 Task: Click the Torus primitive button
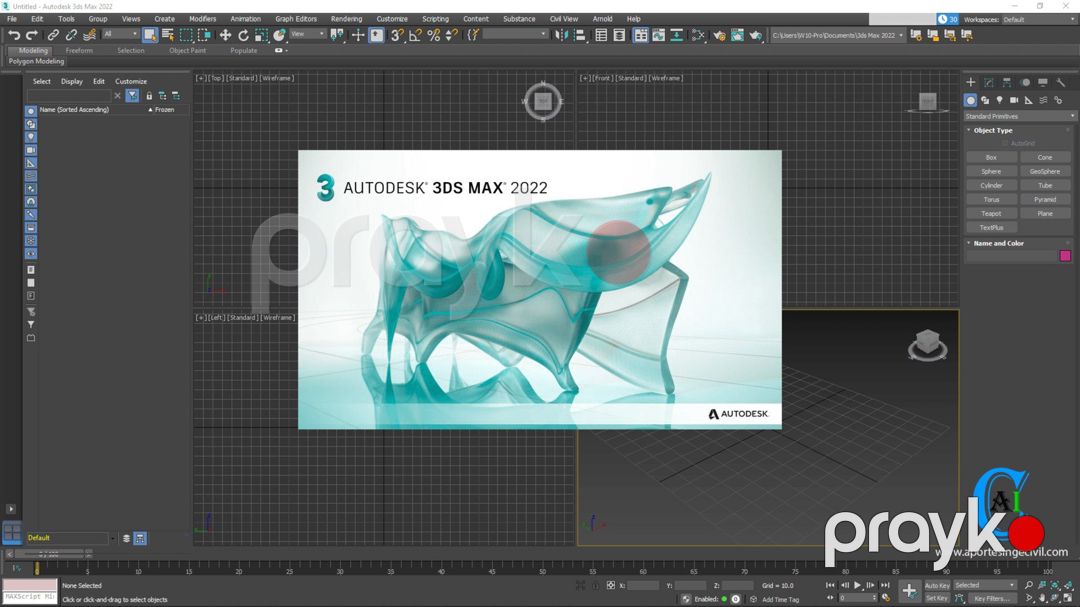(x=991, y=200)
